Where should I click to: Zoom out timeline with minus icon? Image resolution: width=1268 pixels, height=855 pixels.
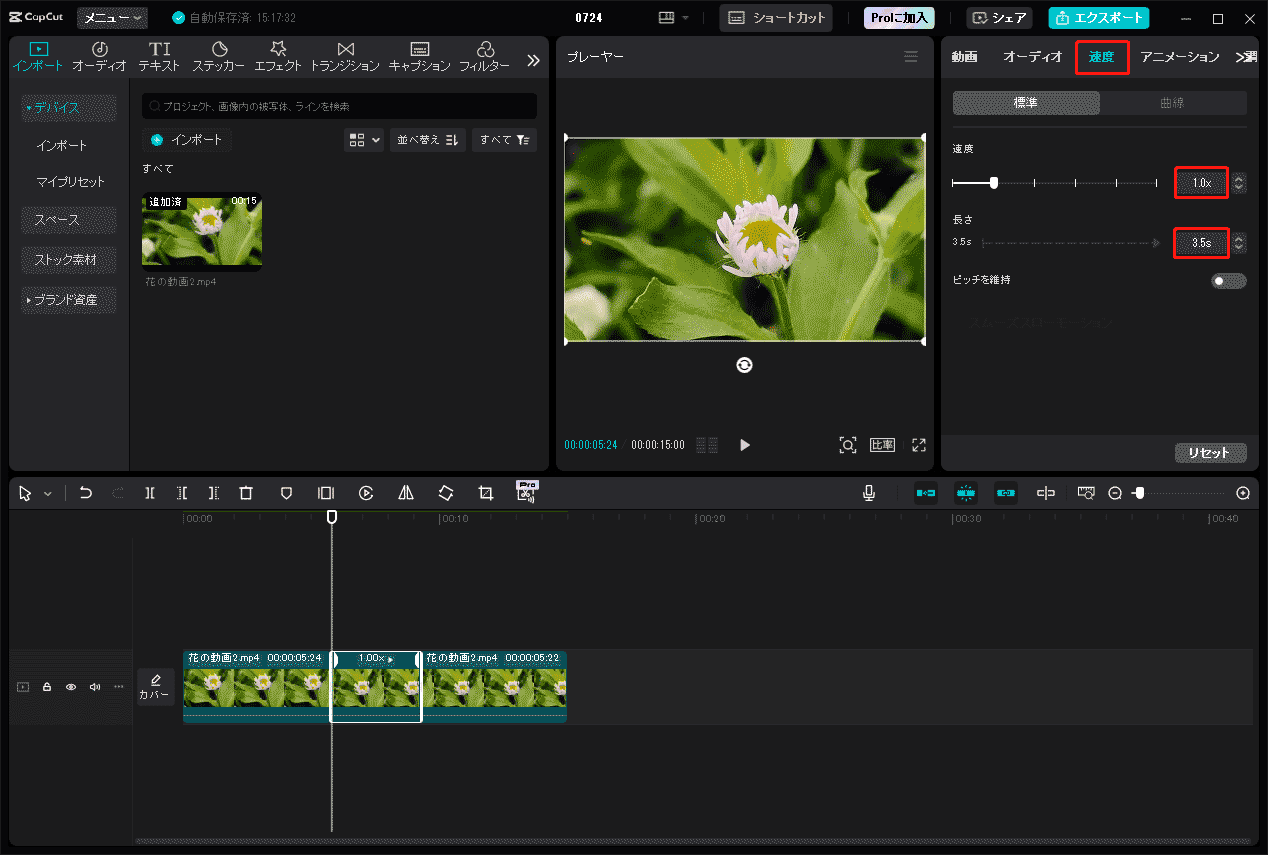pyautogui.click(x=1115, y=493)
